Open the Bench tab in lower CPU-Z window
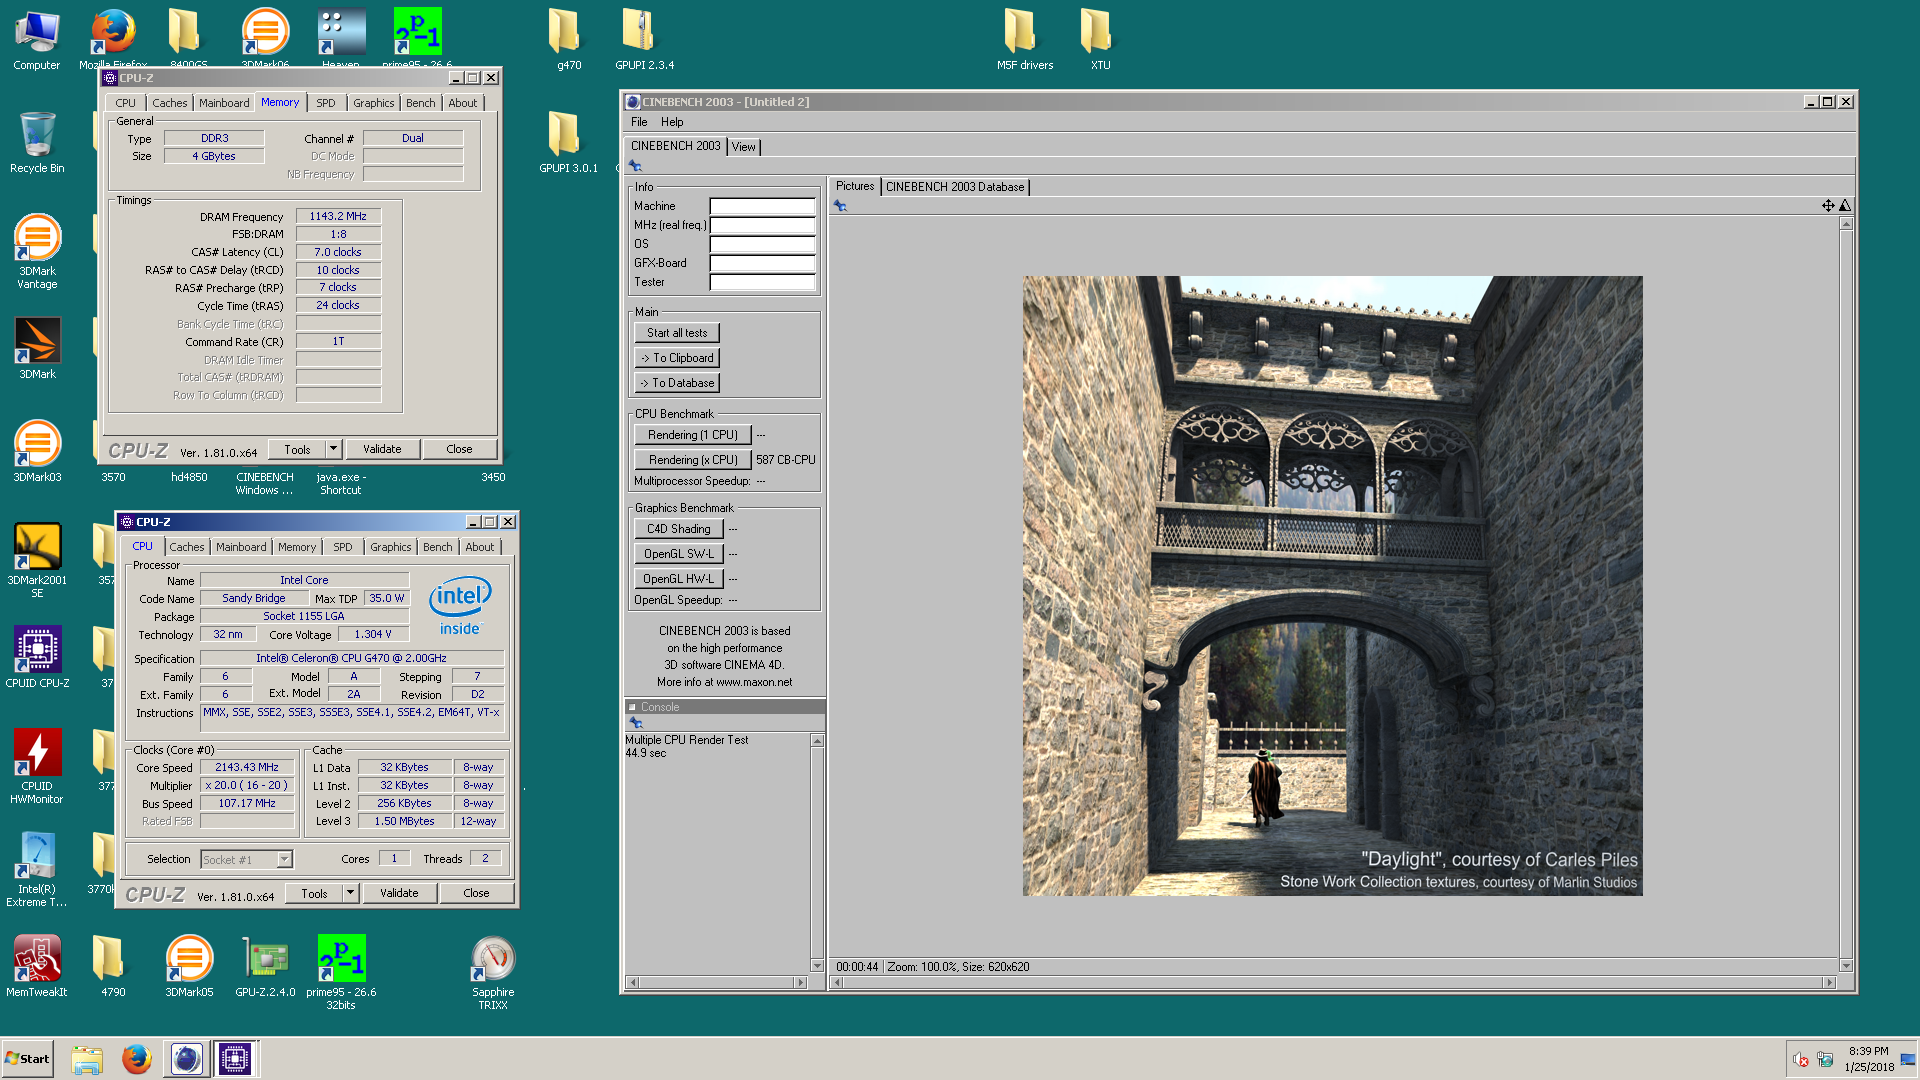Image resolution: width=1920 pixels, height=1080 pixels. (x=437, y=547)
